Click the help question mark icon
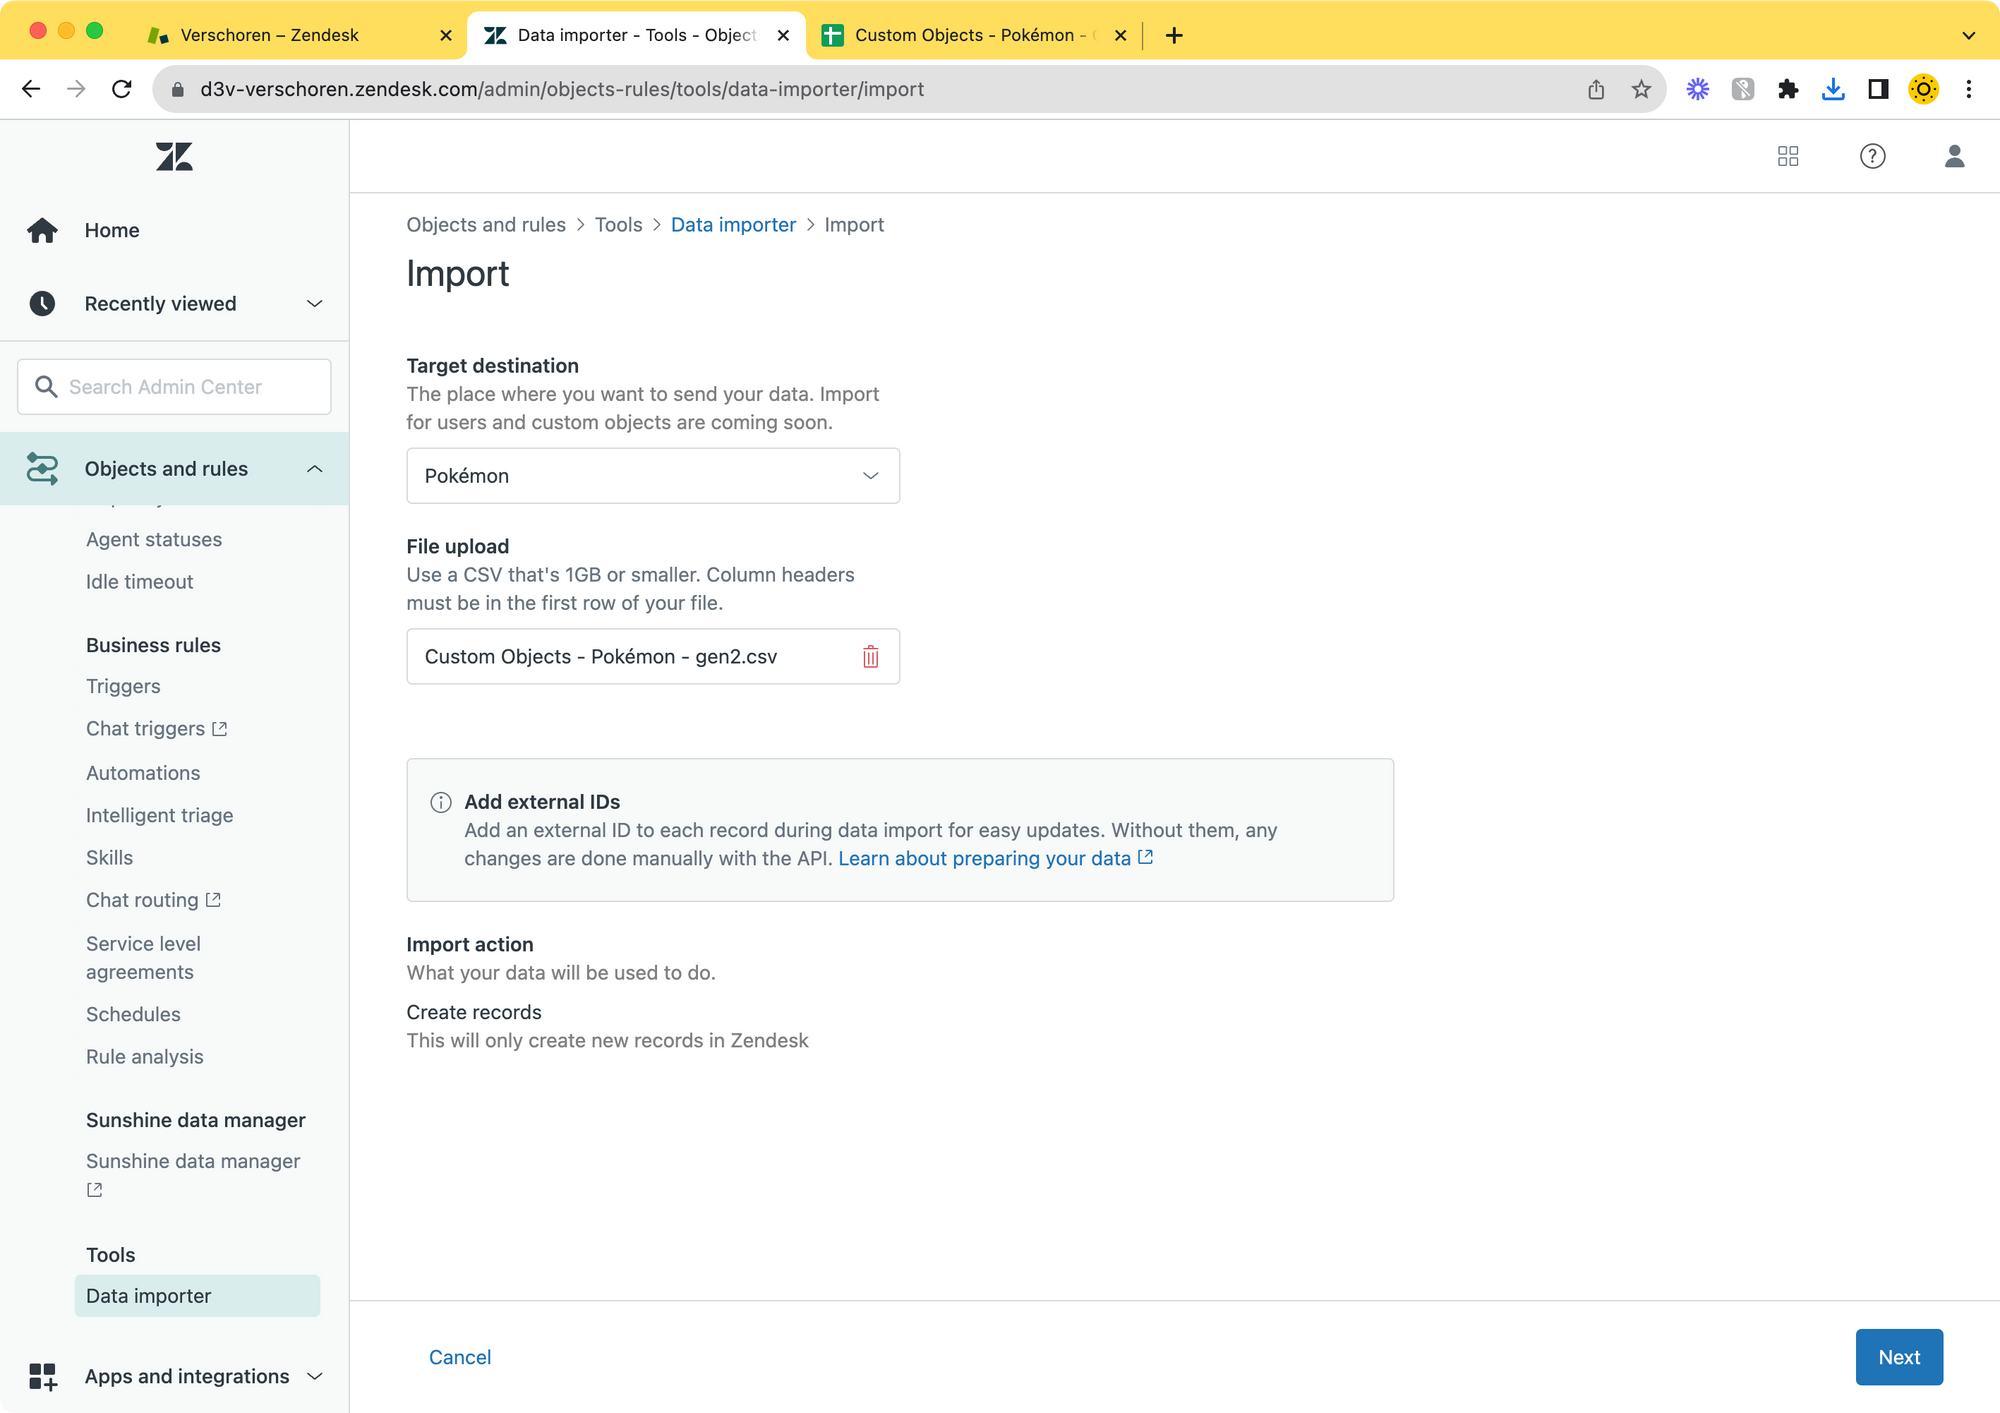Viewport: 2000px width, 1413px height. pyautogui.click(x=1872, y=156)
